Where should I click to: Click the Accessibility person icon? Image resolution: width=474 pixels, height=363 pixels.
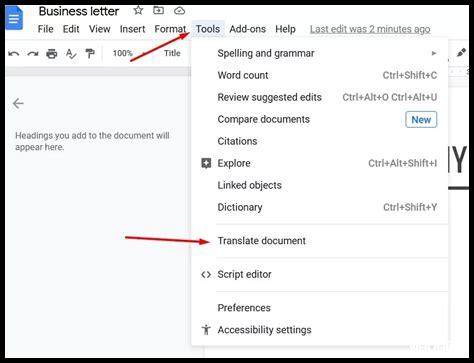click(x=206, y=330)
